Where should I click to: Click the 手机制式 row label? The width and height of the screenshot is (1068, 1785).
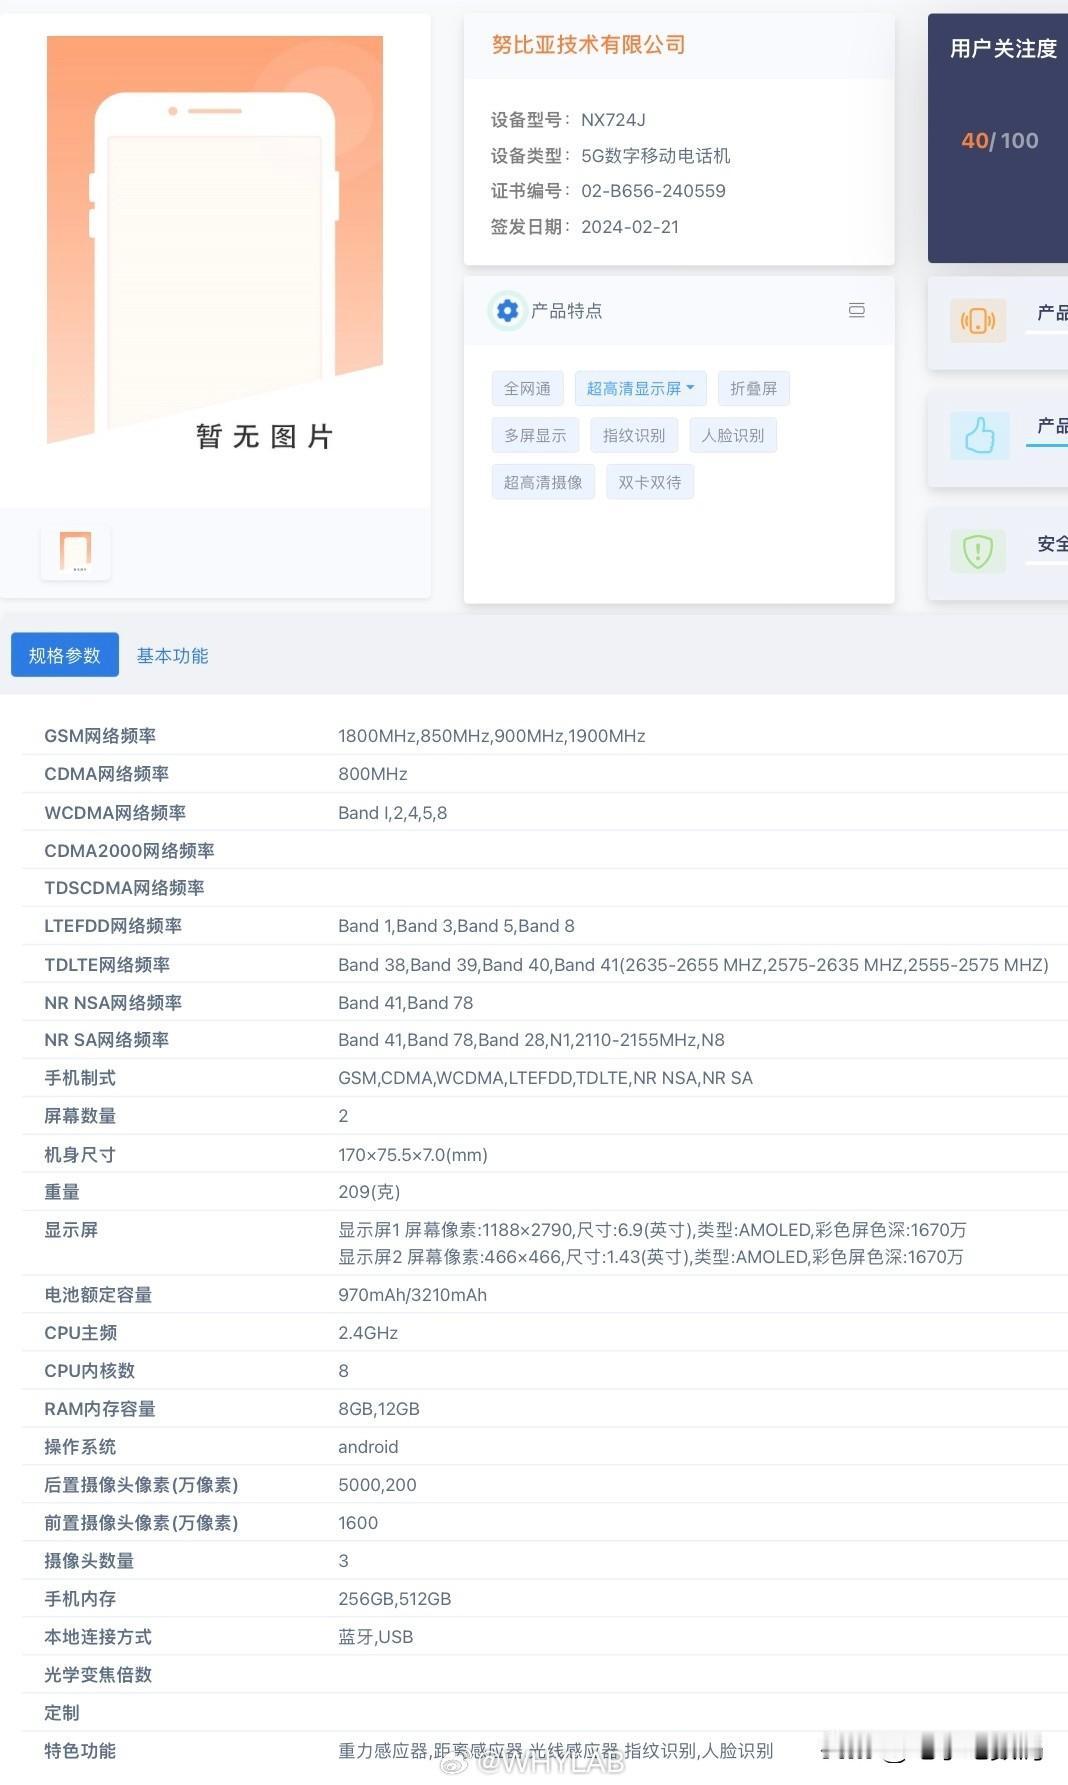coord(80,1078)
